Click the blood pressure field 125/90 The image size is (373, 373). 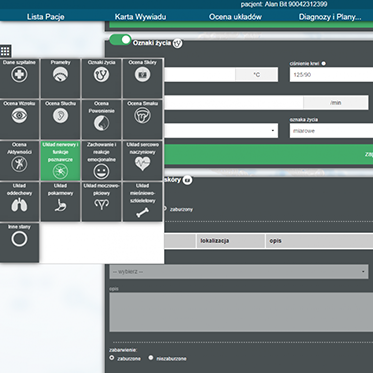(x=331, y=75)
